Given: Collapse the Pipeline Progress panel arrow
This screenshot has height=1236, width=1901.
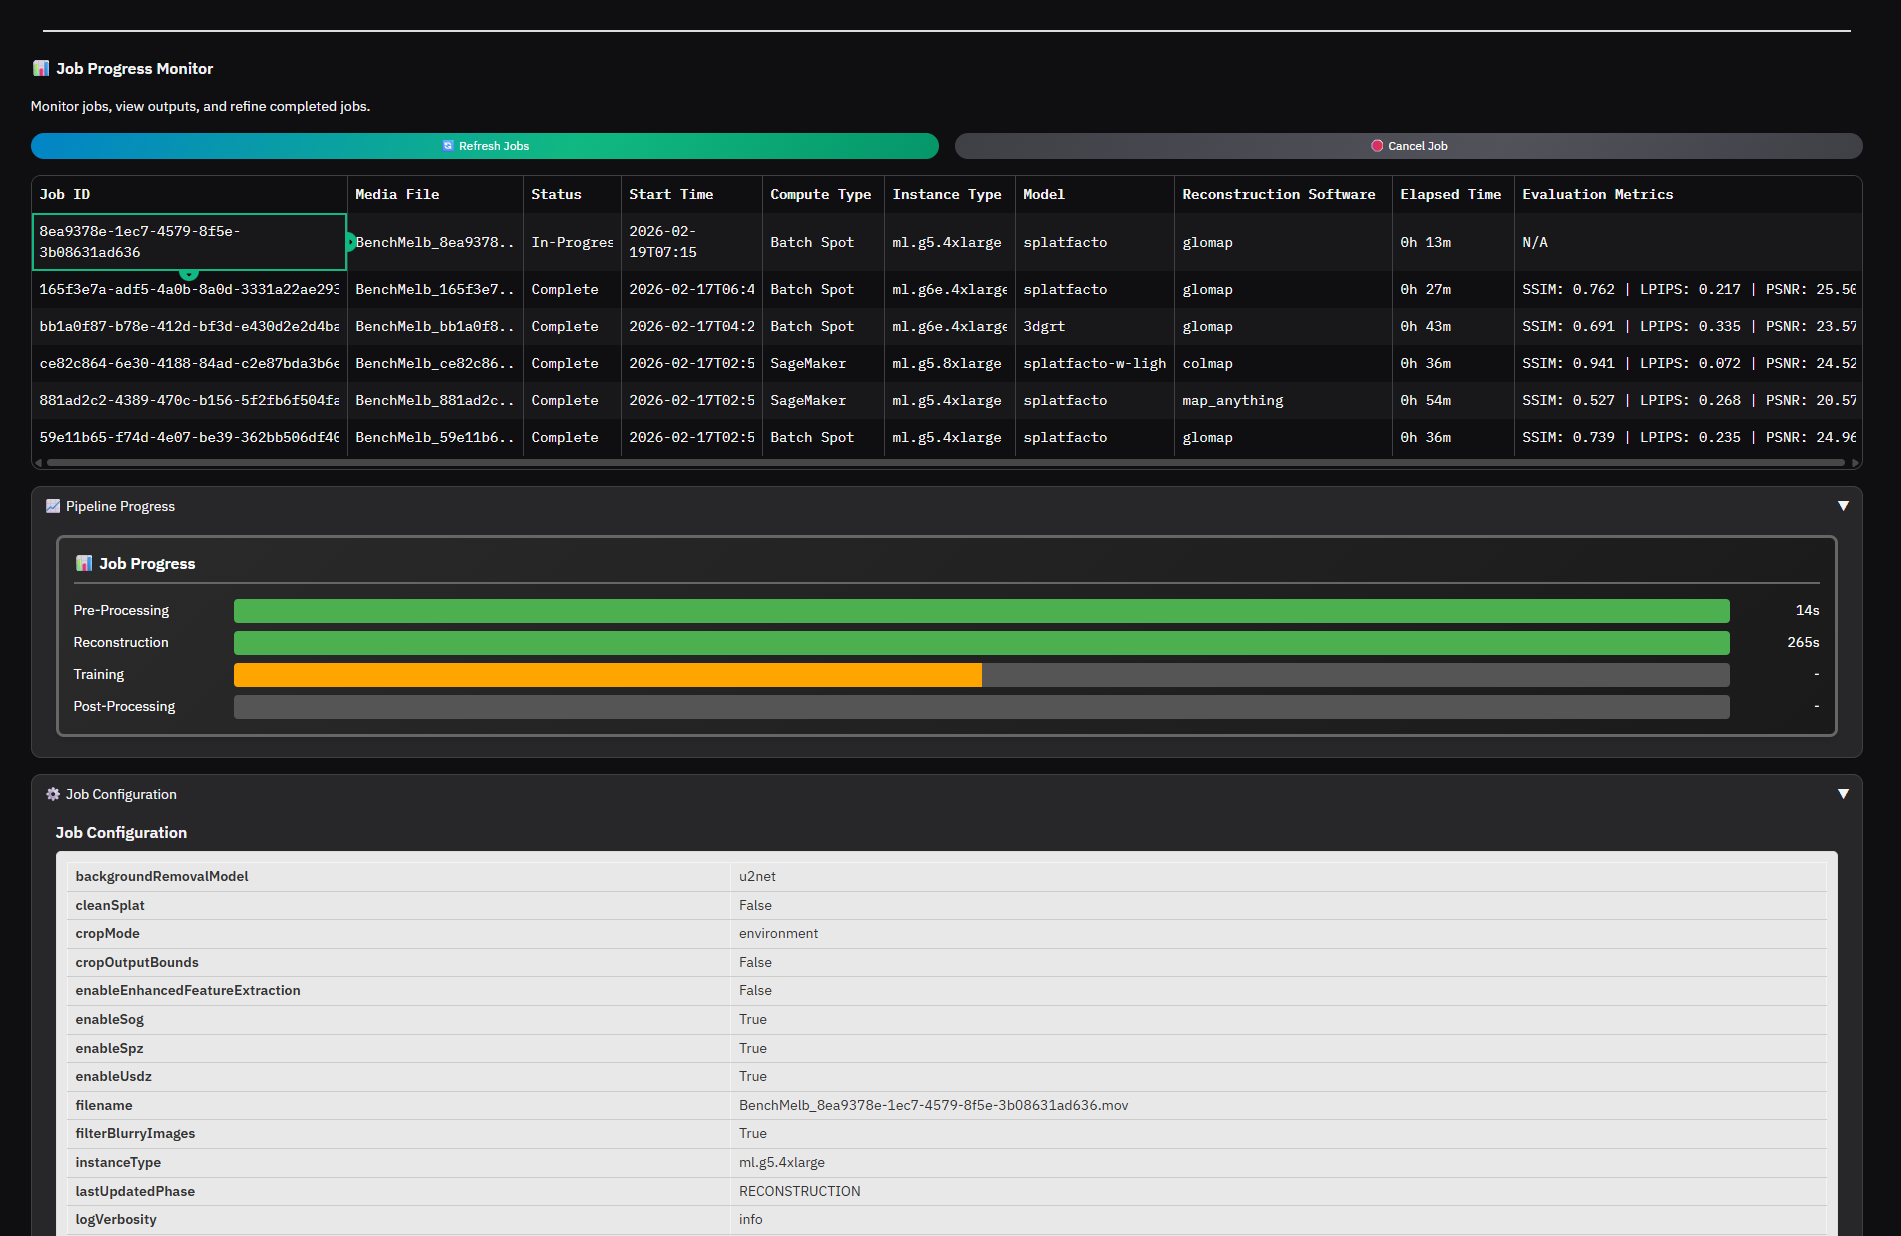Looking at the screenshot, I should tap(1843, 507).
